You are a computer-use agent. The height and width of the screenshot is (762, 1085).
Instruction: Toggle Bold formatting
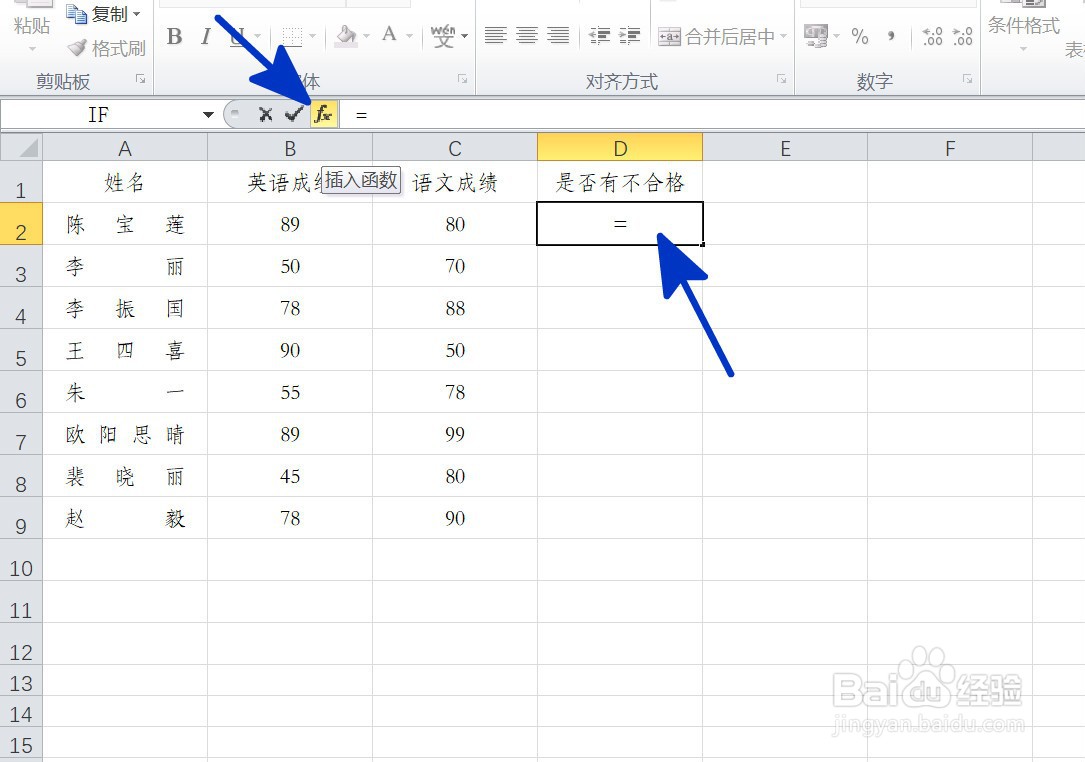pos(174,36)
